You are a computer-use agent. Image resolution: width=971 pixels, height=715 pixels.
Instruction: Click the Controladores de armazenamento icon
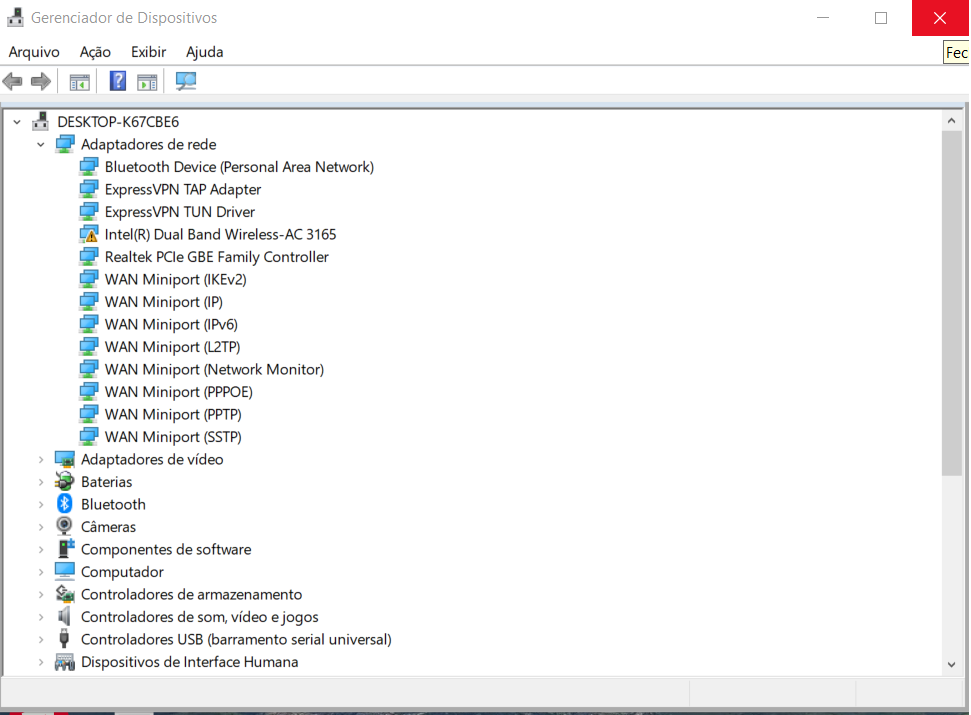65,594
